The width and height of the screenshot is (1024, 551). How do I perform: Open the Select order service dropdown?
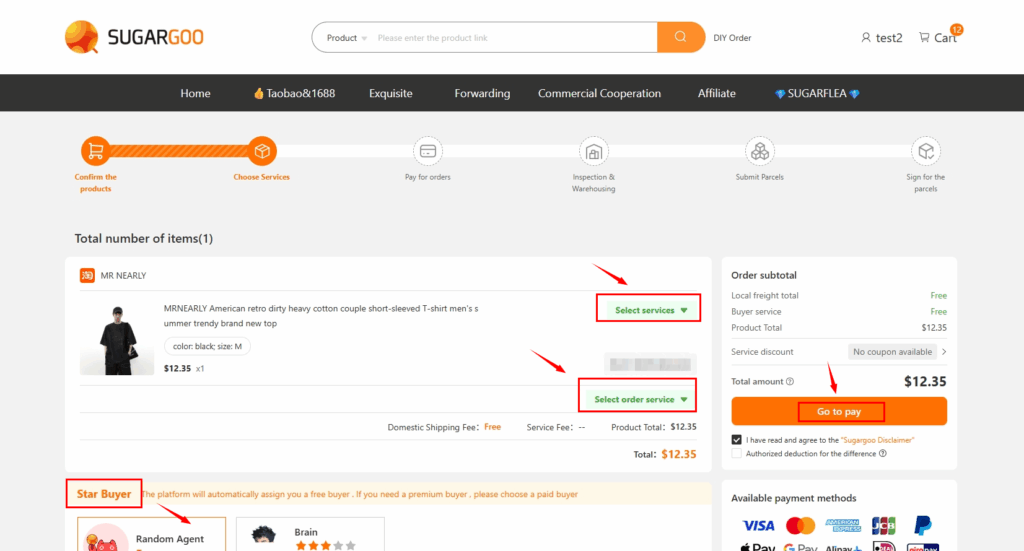point(641,399)
